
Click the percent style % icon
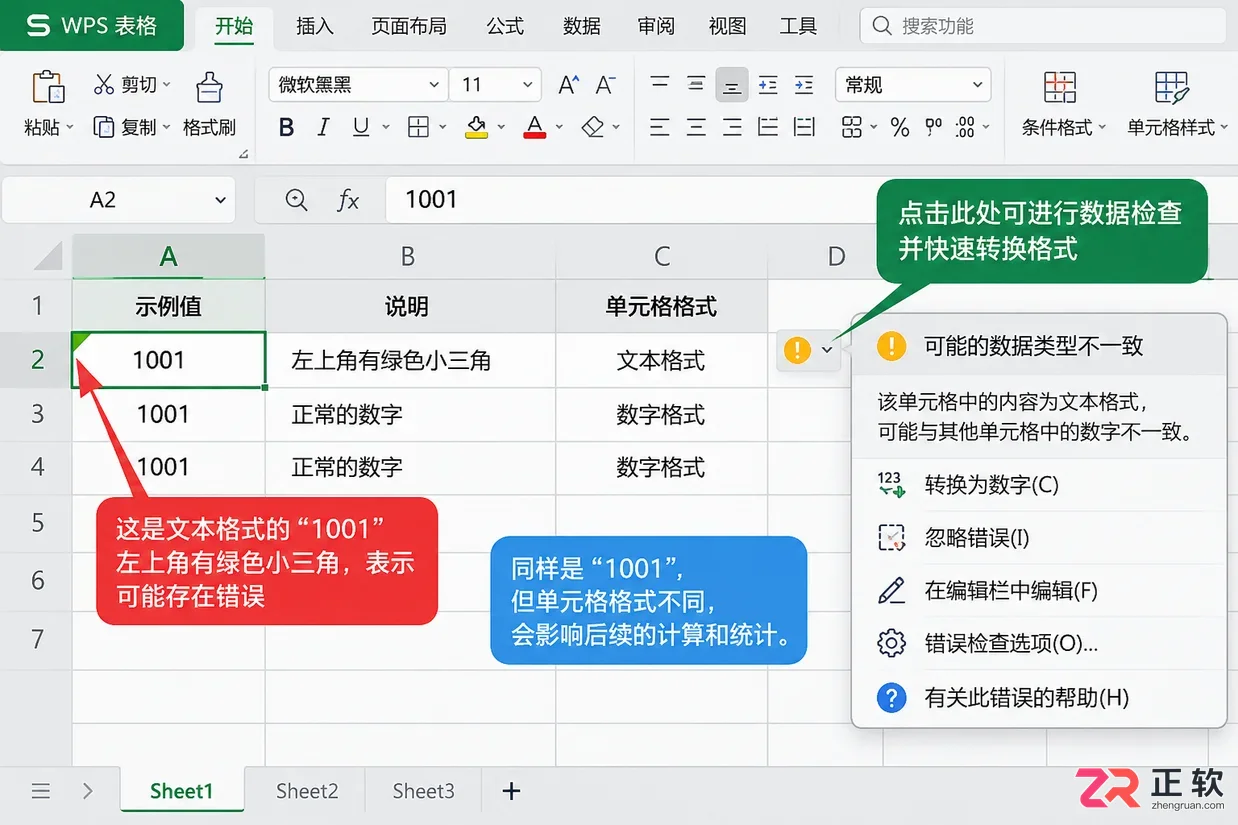click(900, 127)
